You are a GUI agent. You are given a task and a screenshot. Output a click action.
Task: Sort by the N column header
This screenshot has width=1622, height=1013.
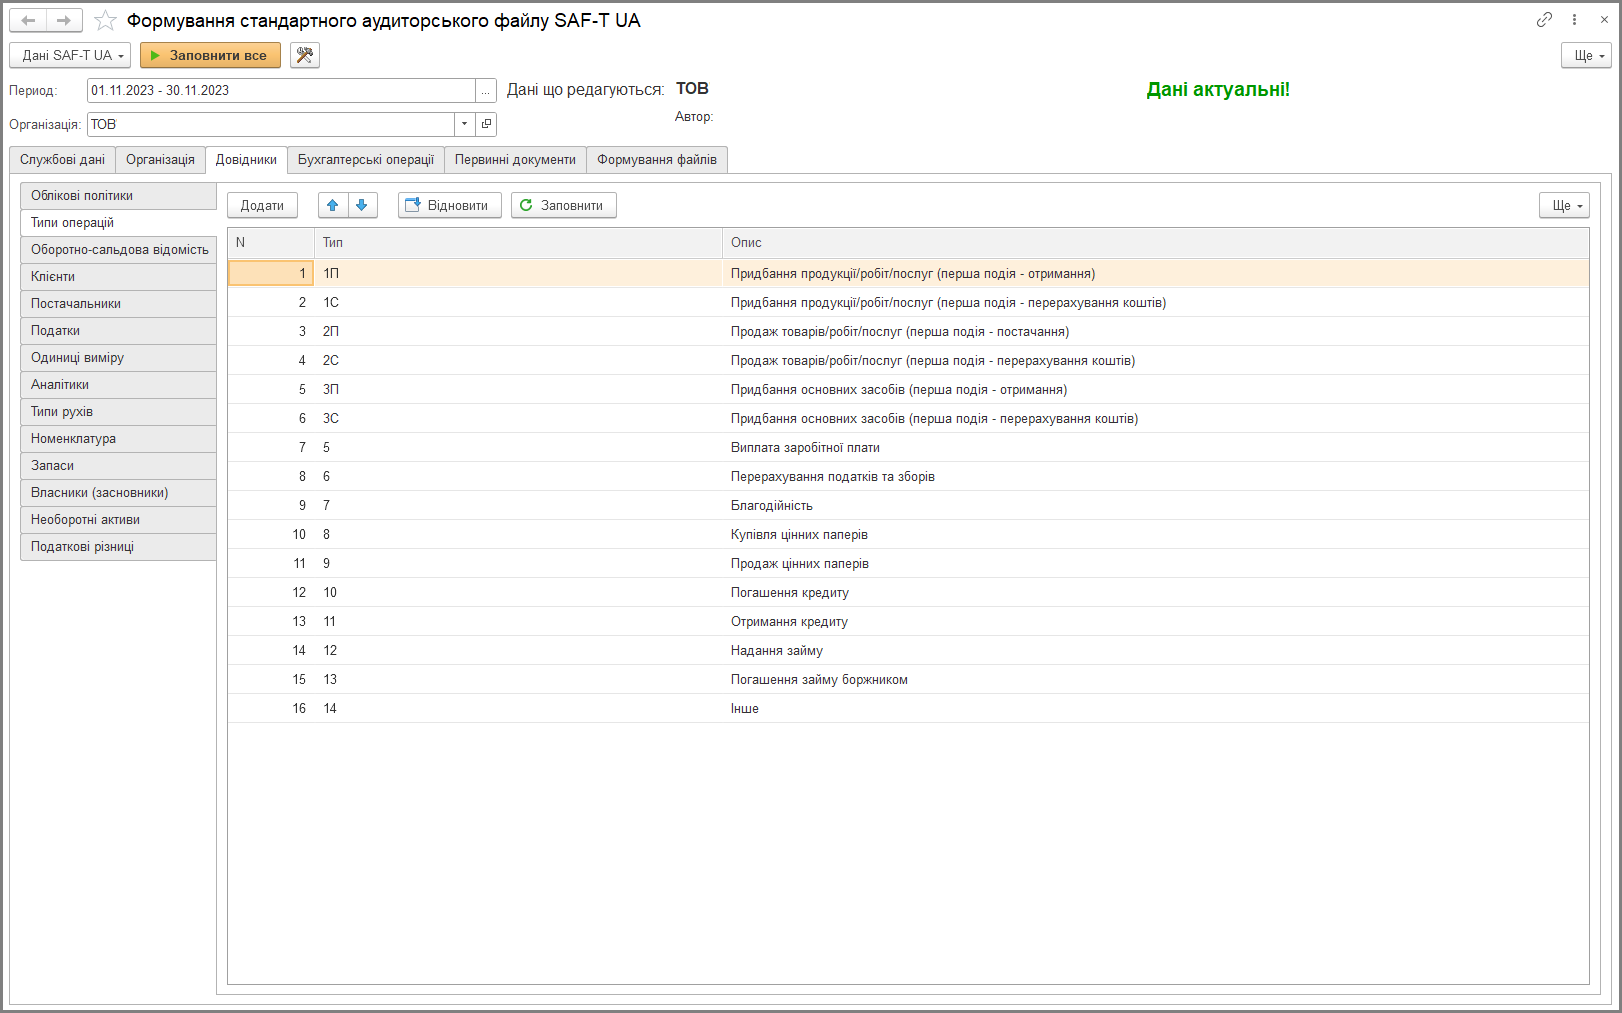pyautogui.click(x=271, y=243)
